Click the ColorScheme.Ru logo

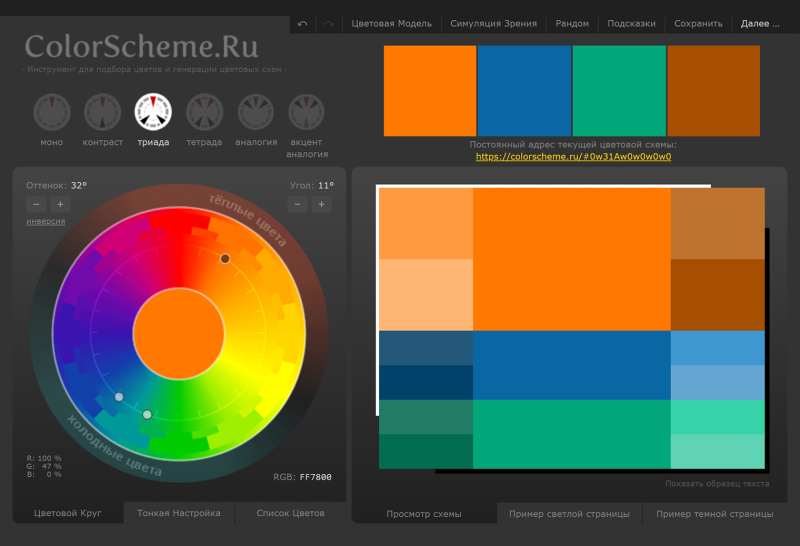pyautogui.click(x=142, y=46)
